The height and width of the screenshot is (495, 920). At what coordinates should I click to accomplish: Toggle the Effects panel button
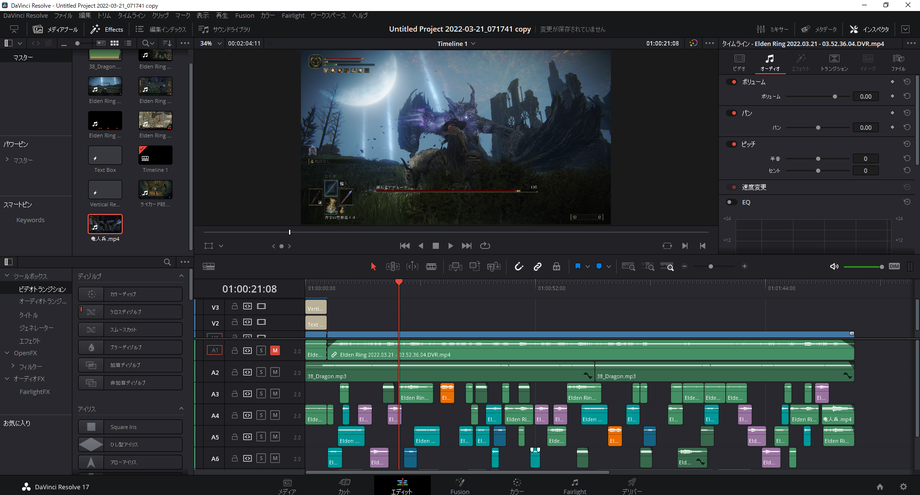click(x=107, y=29)
